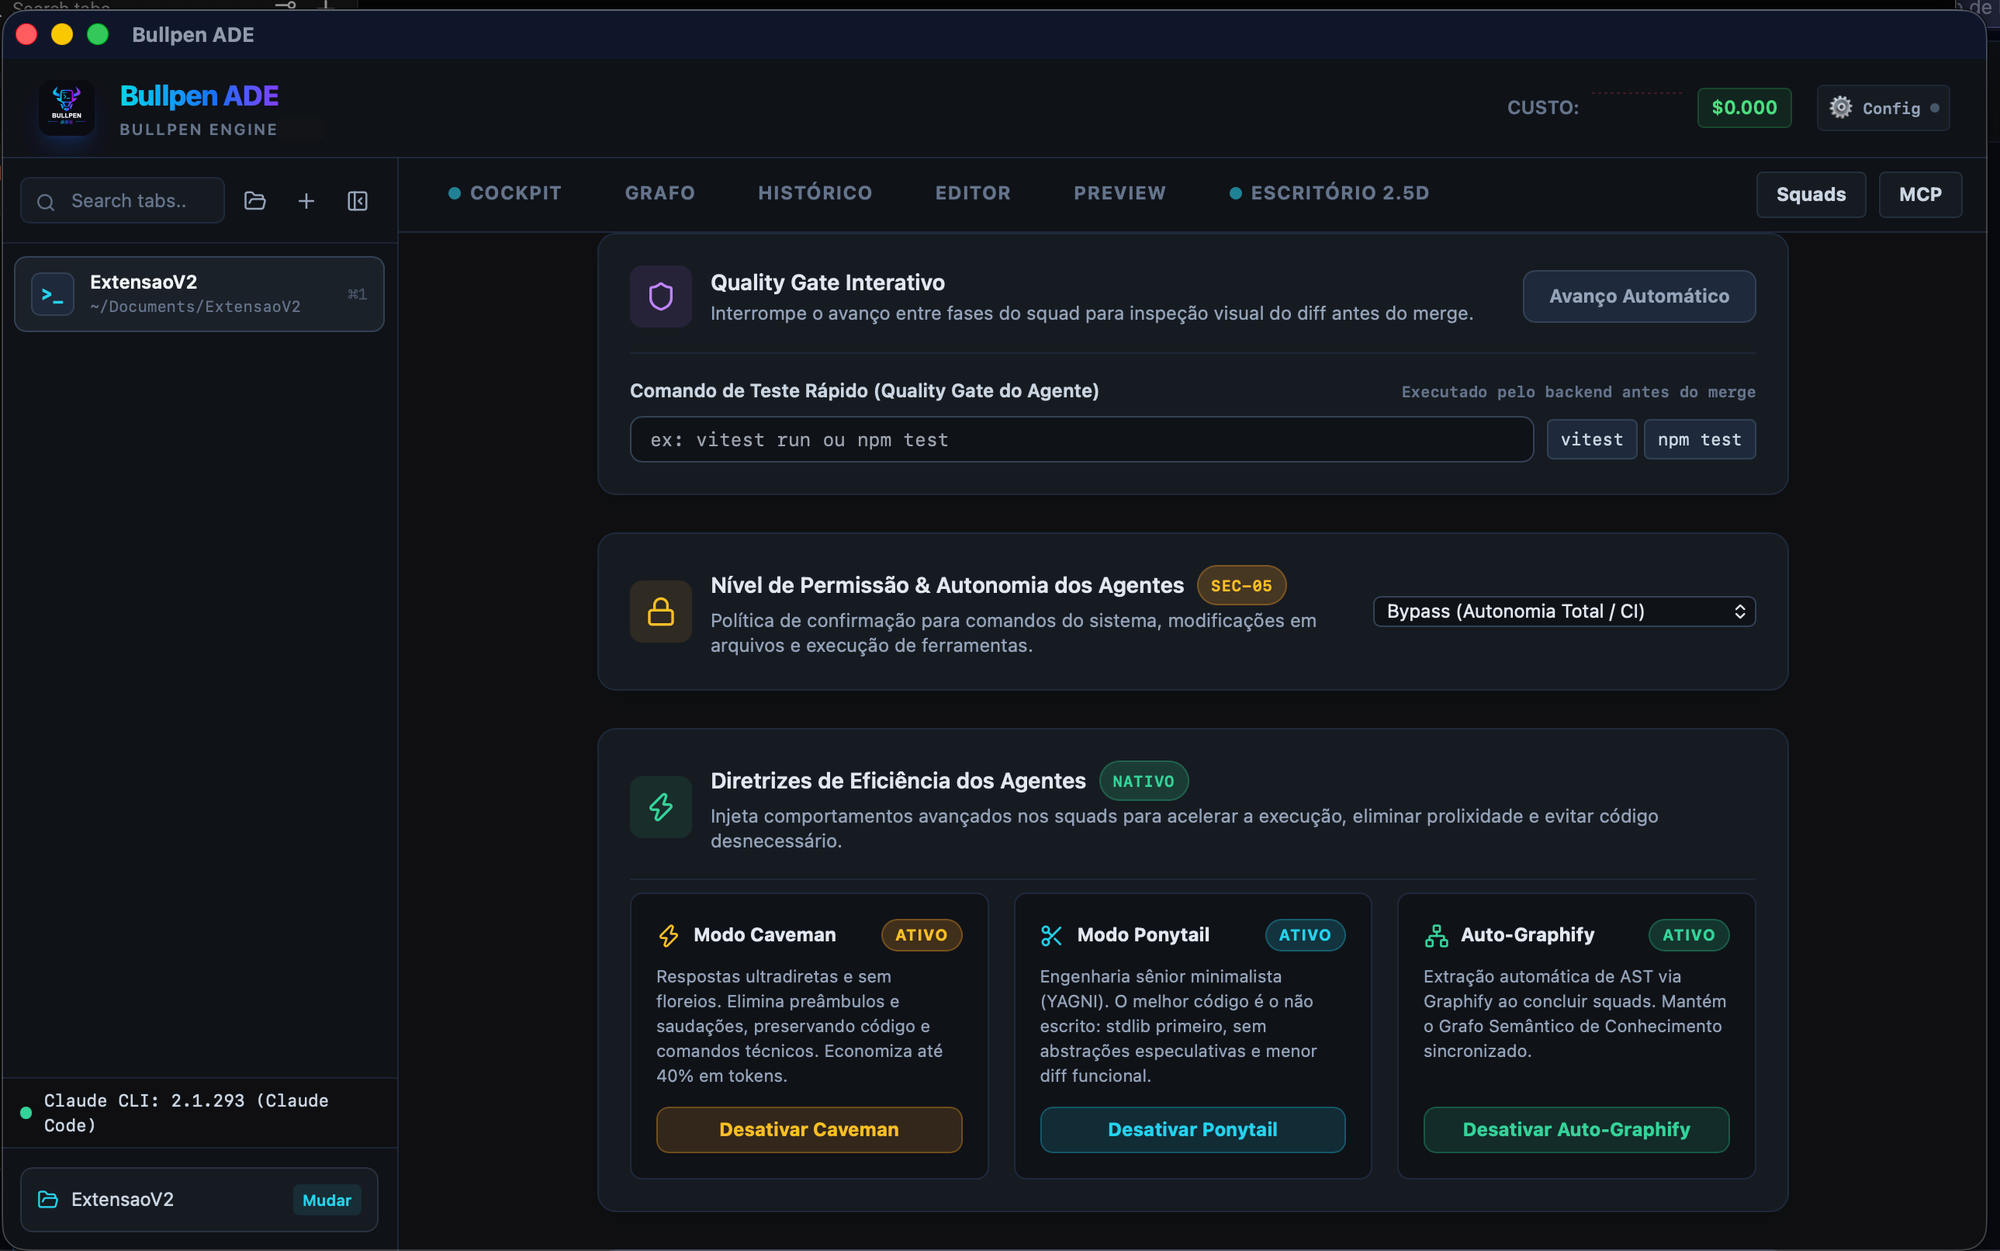Focus the Search tabs field
Screen dimensions: 2000x1251
click(x=122, y=201)
